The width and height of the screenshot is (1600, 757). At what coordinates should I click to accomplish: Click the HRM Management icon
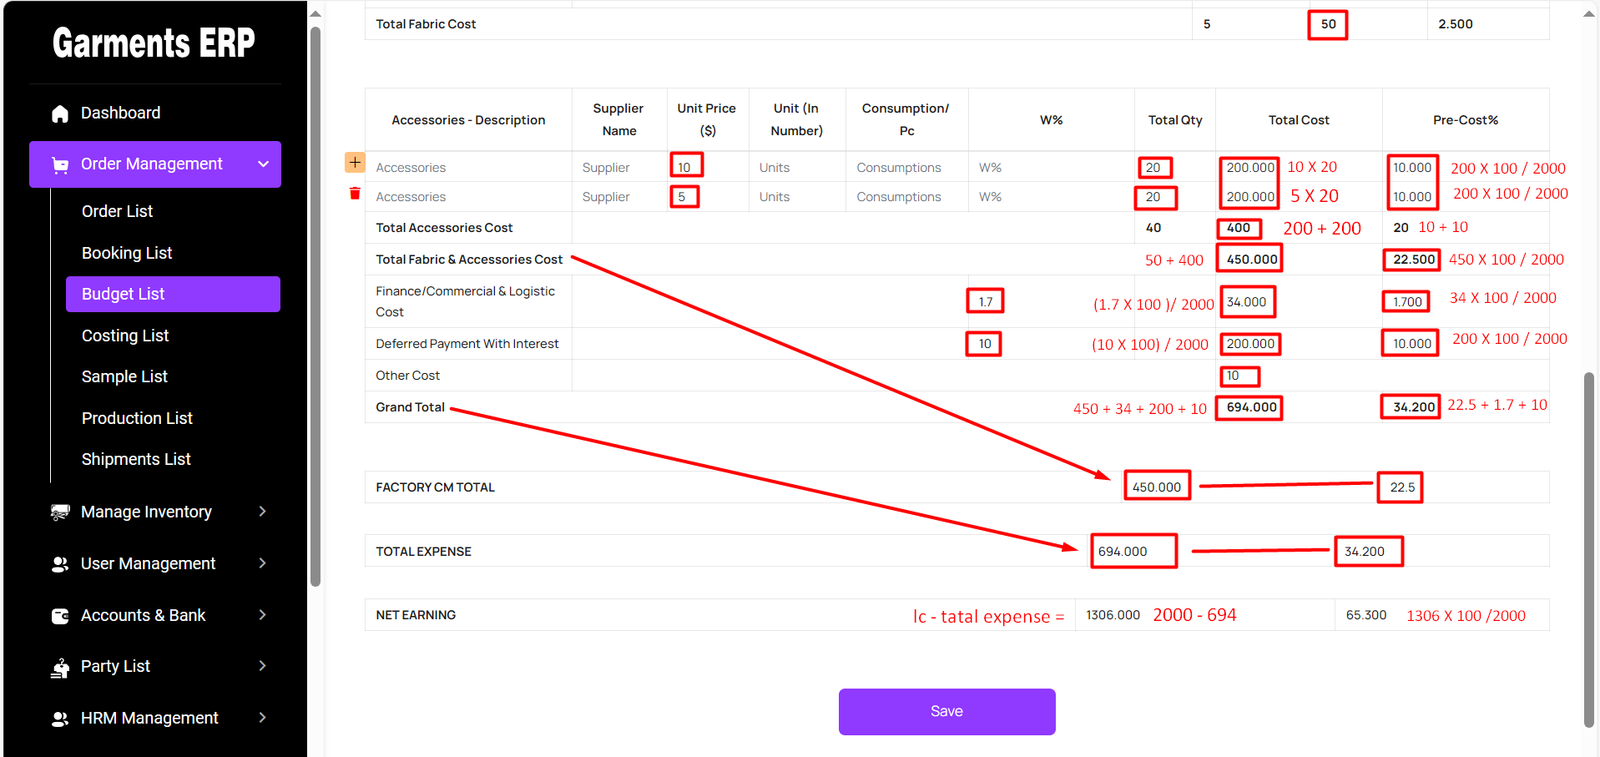[60, 719]
